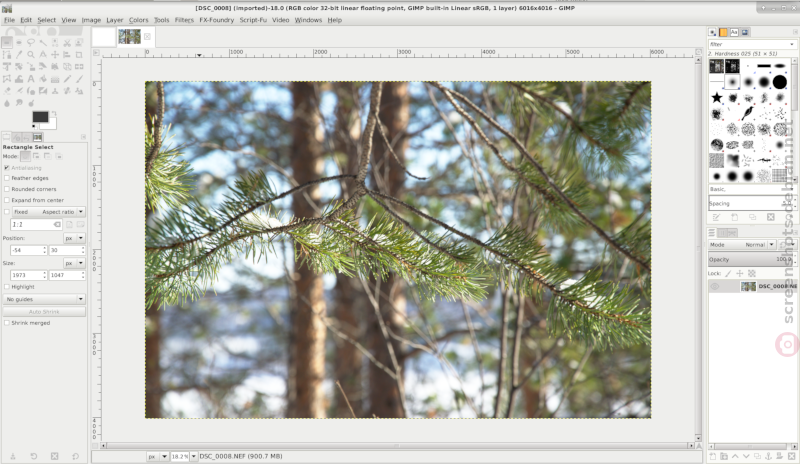The width and height of the screenshot is (800, 464).
Task: Click the Auto Shrink button
Action: [x=44, y=311]
